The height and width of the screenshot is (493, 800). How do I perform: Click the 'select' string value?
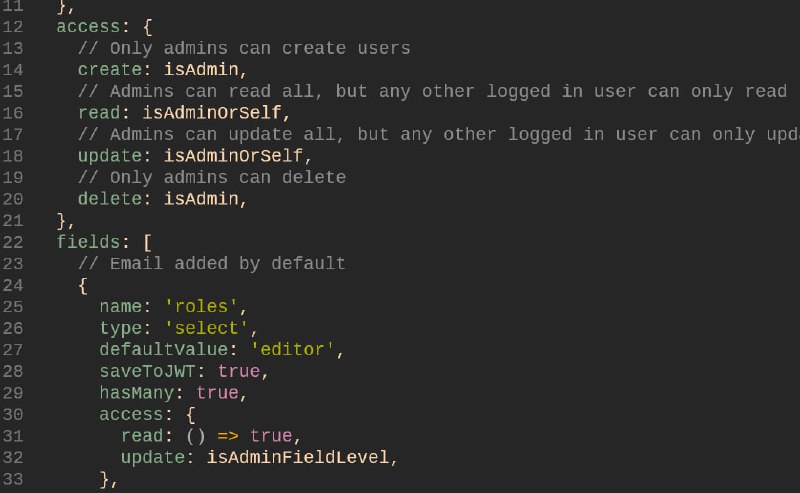click(206, 328)
